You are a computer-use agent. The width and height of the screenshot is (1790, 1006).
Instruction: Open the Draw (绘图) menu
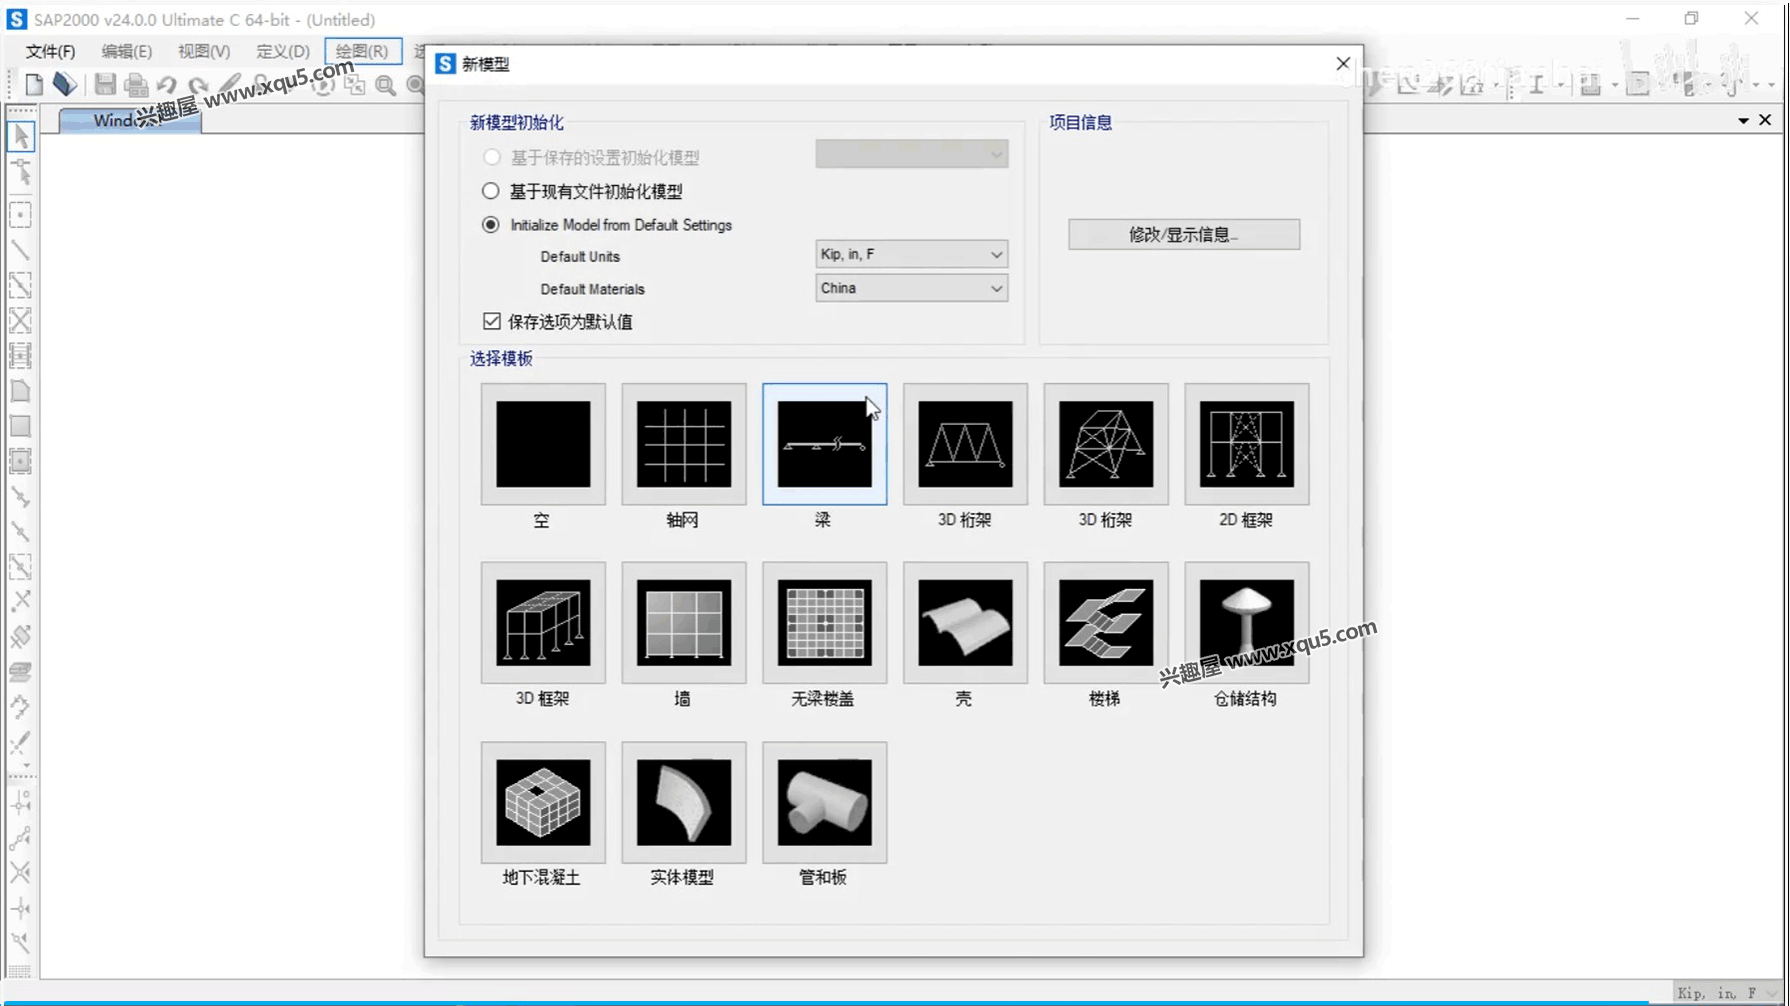362,51
